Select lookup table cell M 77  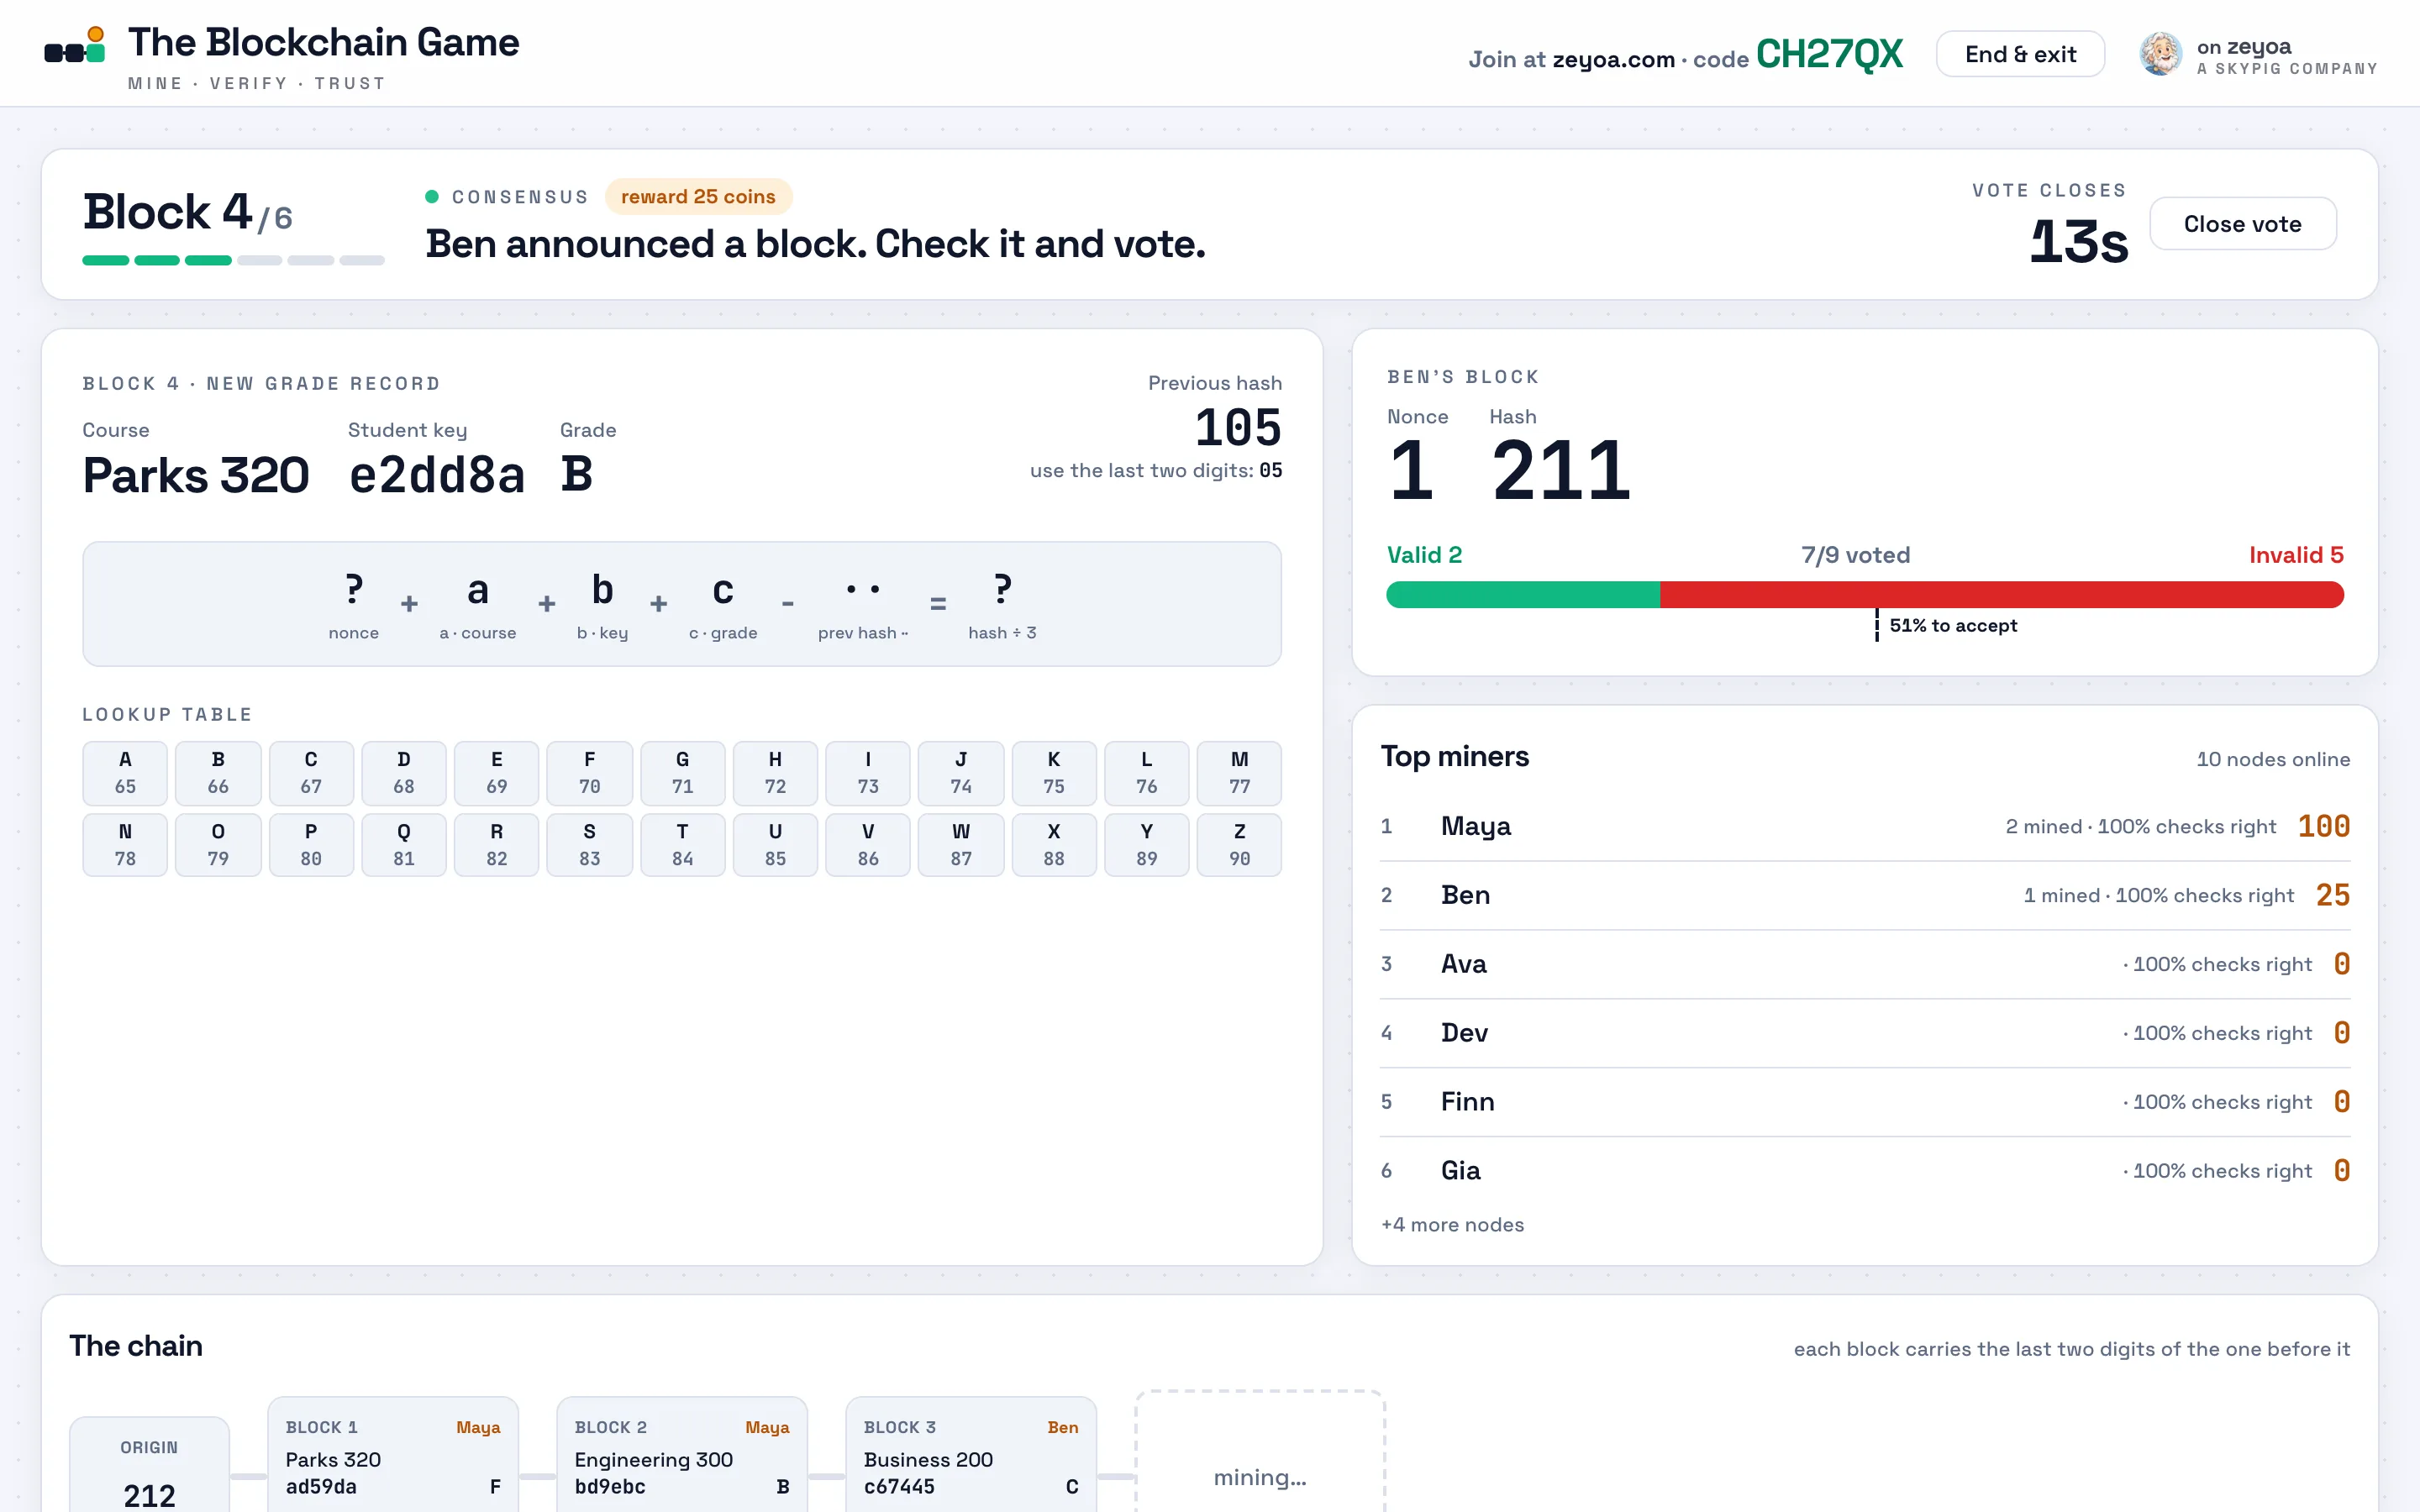[x=1240, y=773]
